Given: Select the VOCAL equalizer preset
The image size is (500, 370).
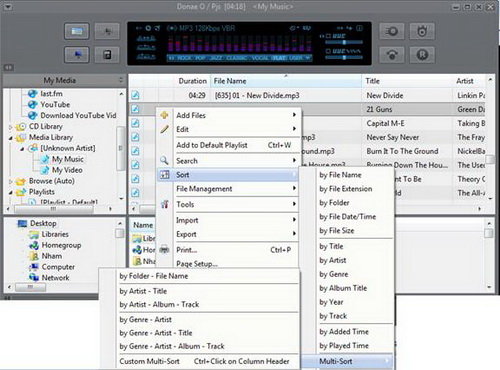Looking at the screenshot, I should point(260,58).
